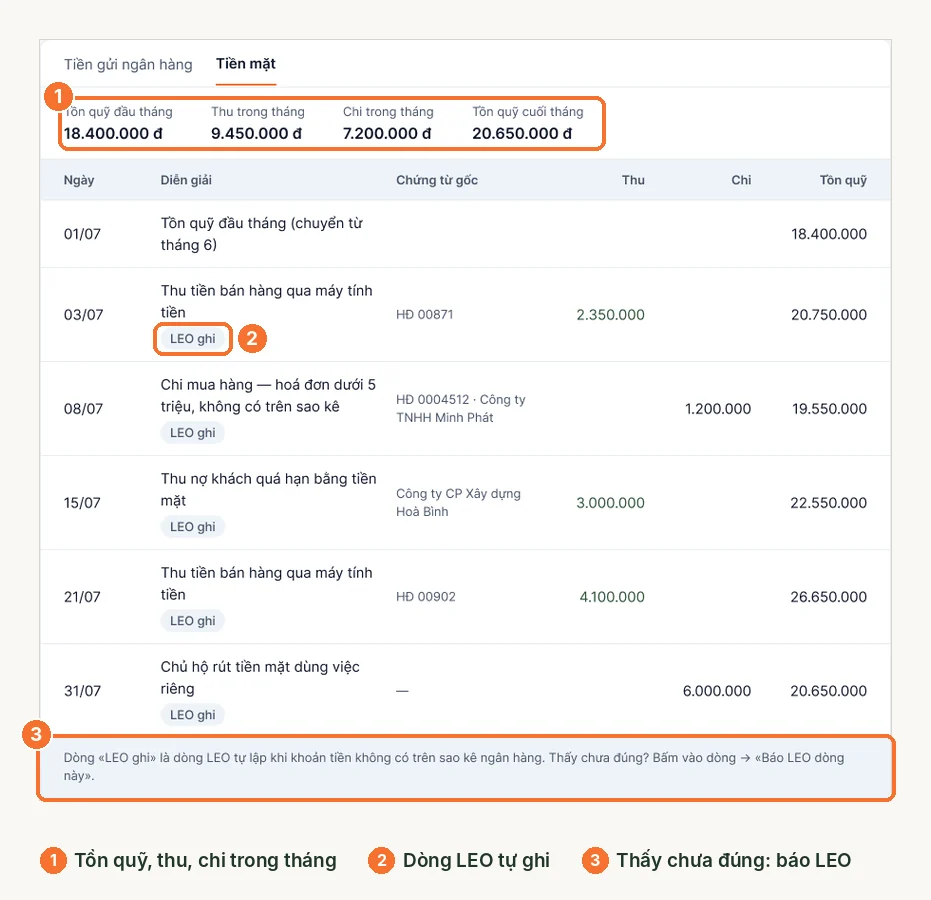Open HĐ 0004512 Công ty TNHH Minh Phát
931x900 pixels.
coord(461,408)
